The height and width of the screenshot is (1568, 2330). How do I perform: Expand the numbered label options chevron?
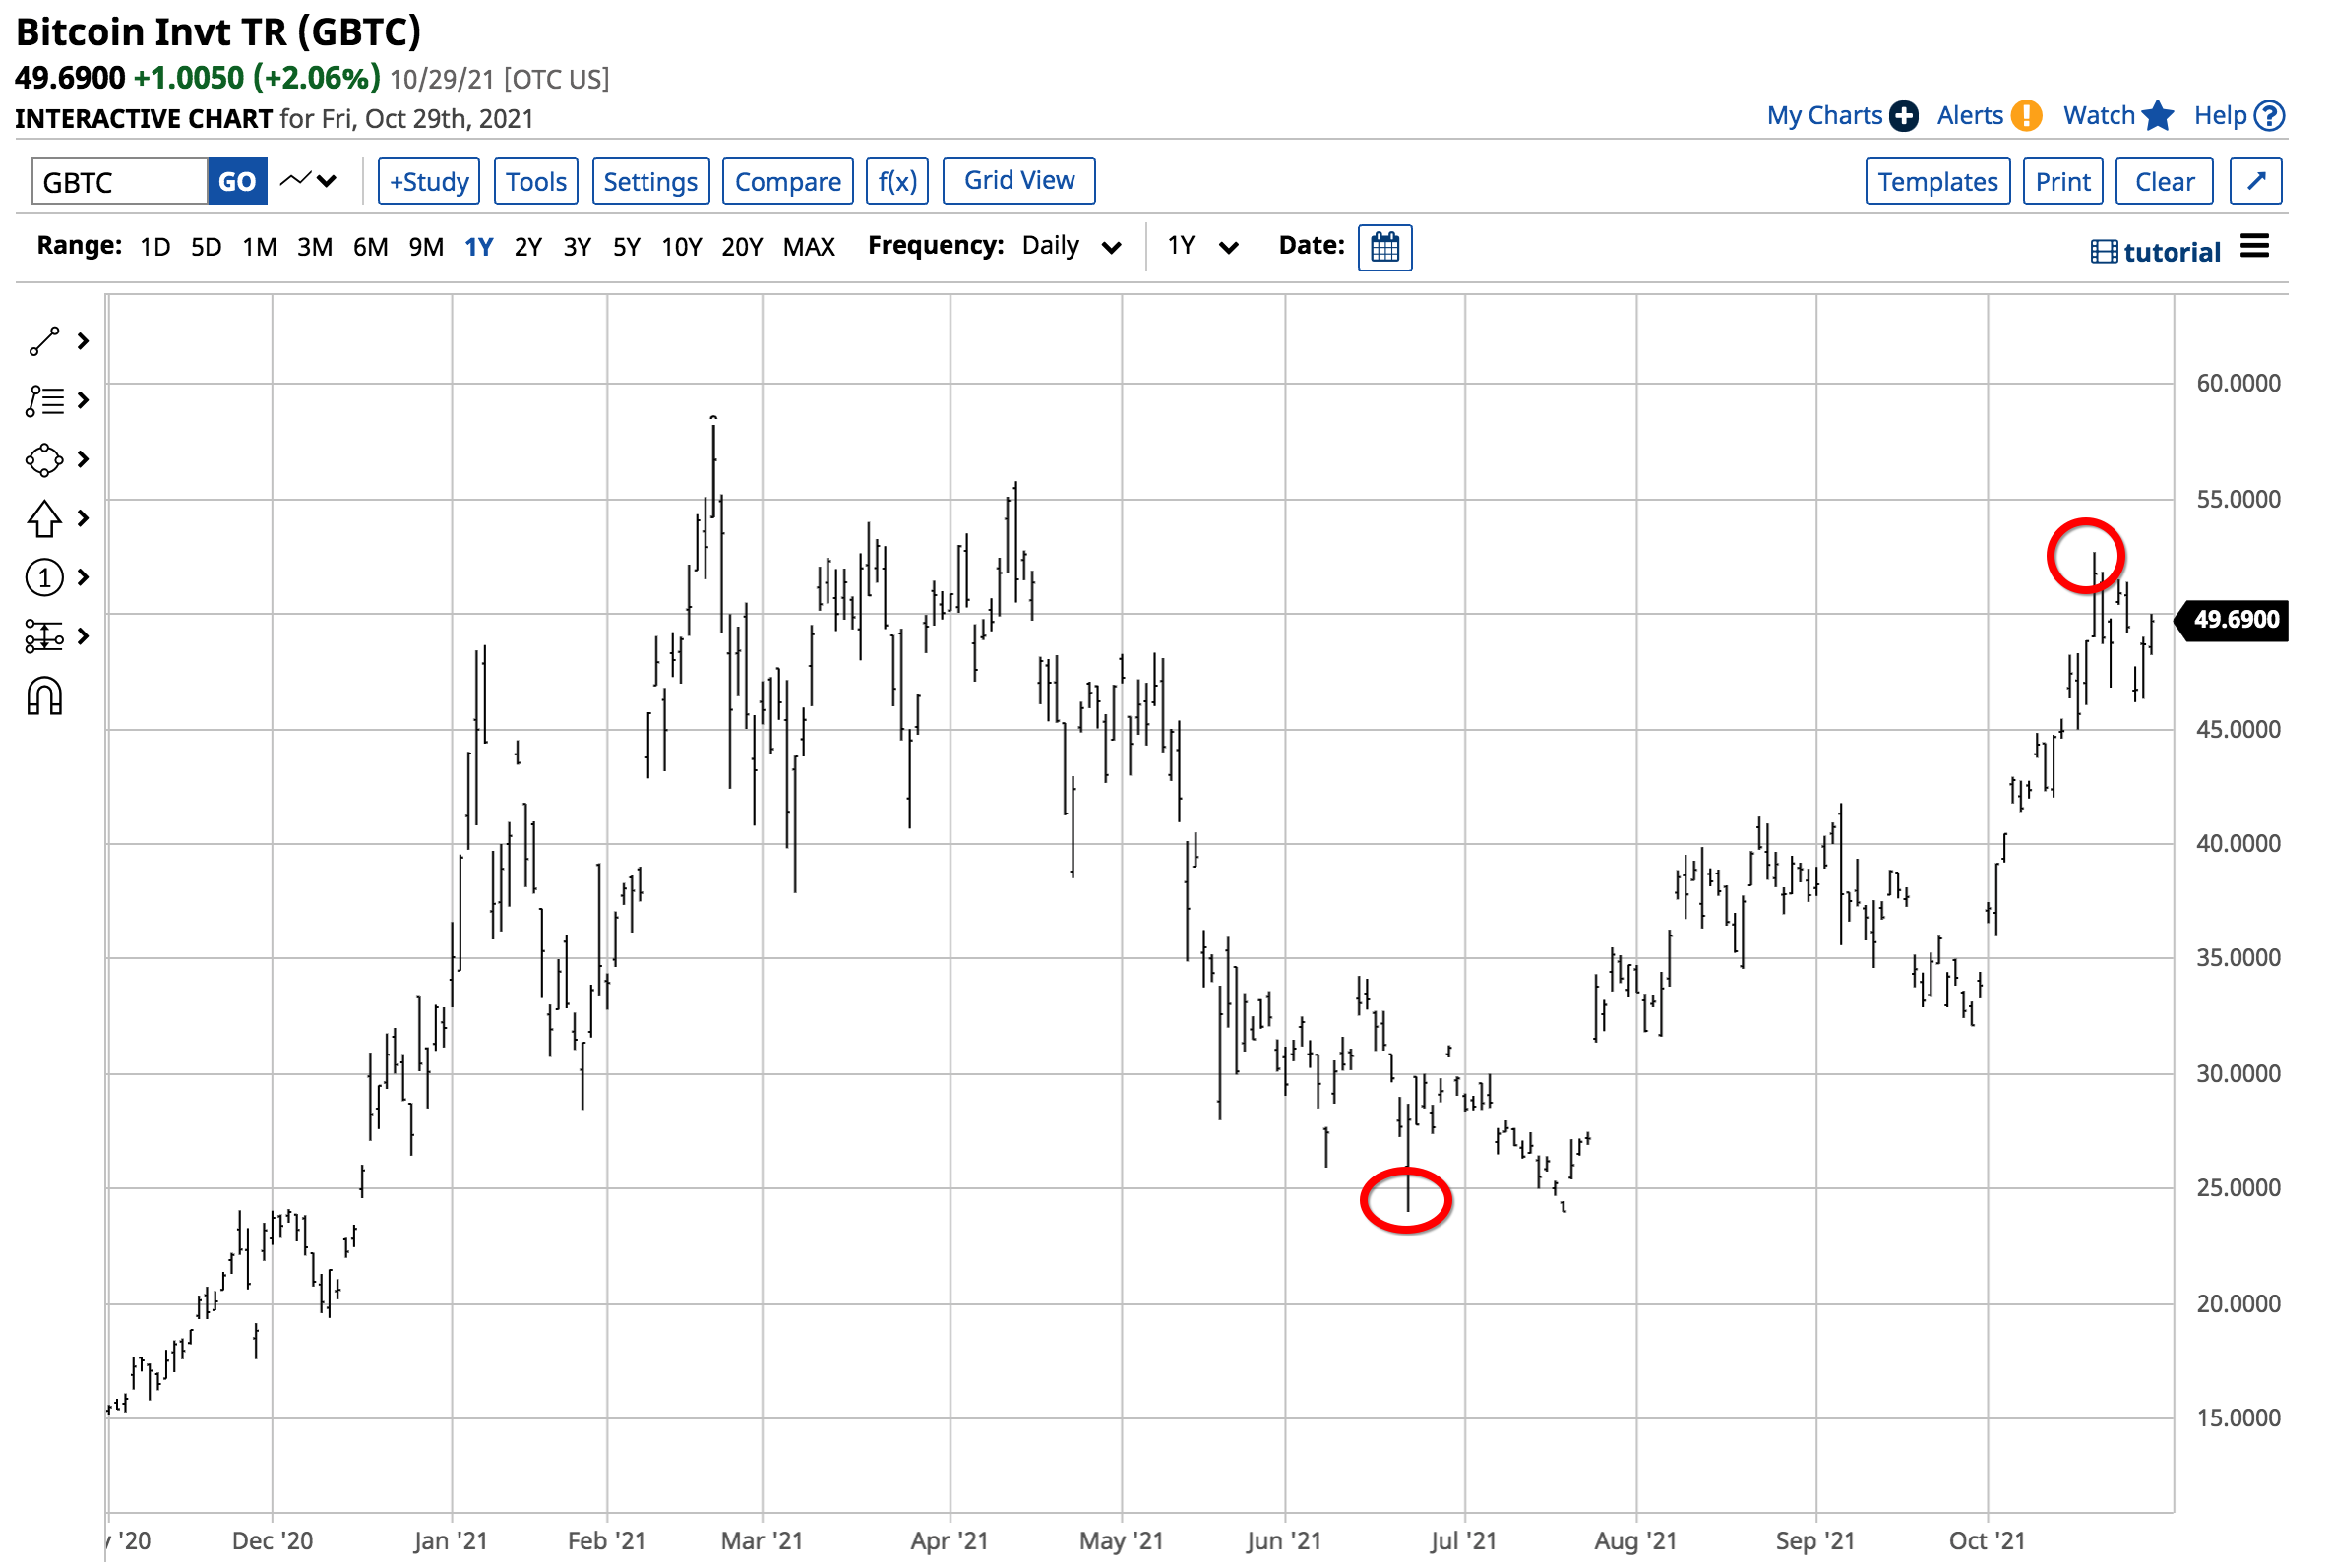pyautogui.click(x=83, y=578)
